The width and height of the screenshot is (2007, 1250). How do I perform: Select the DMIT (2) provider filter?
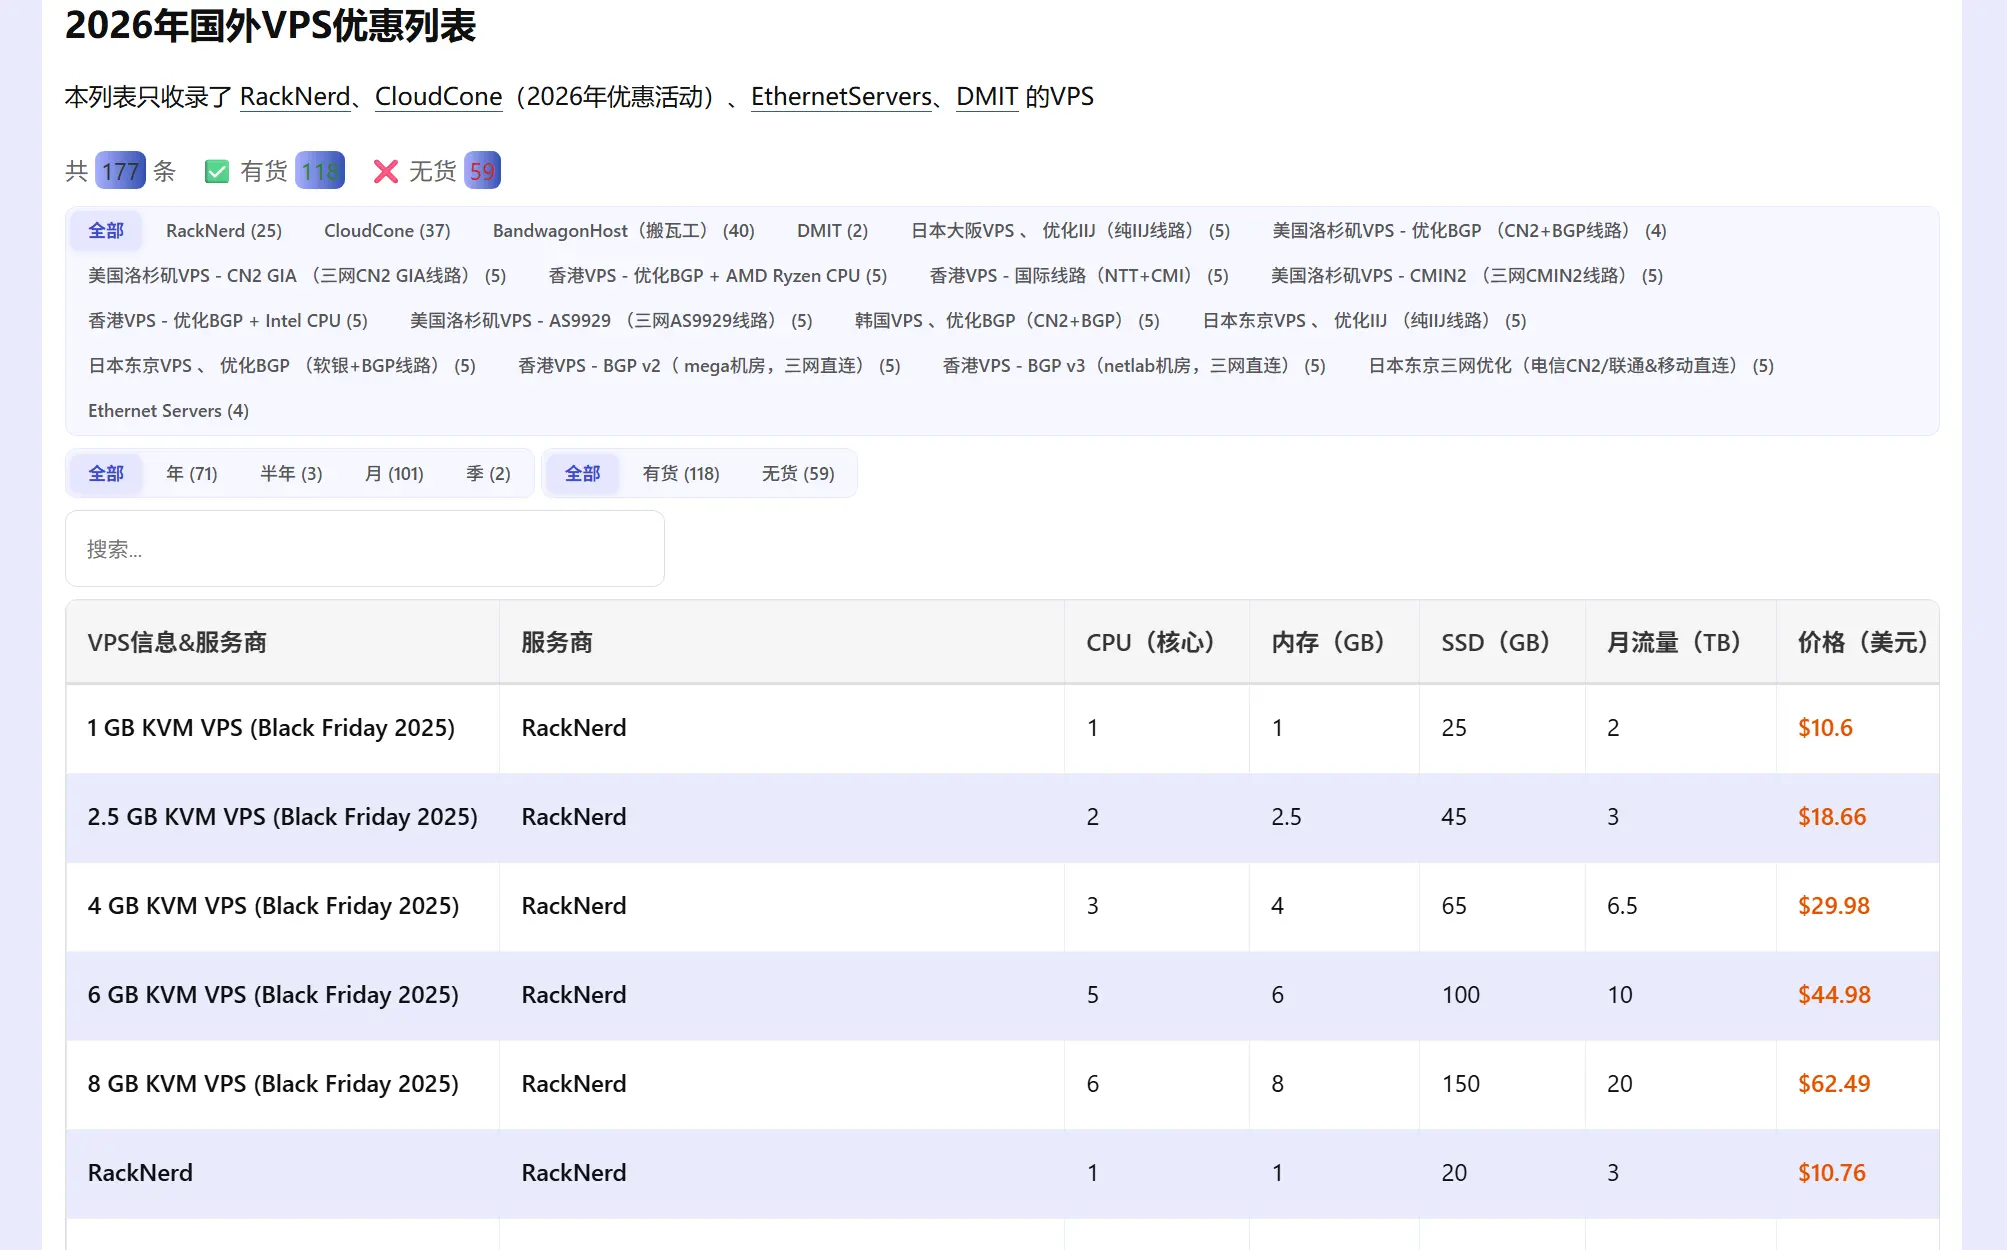832,231
